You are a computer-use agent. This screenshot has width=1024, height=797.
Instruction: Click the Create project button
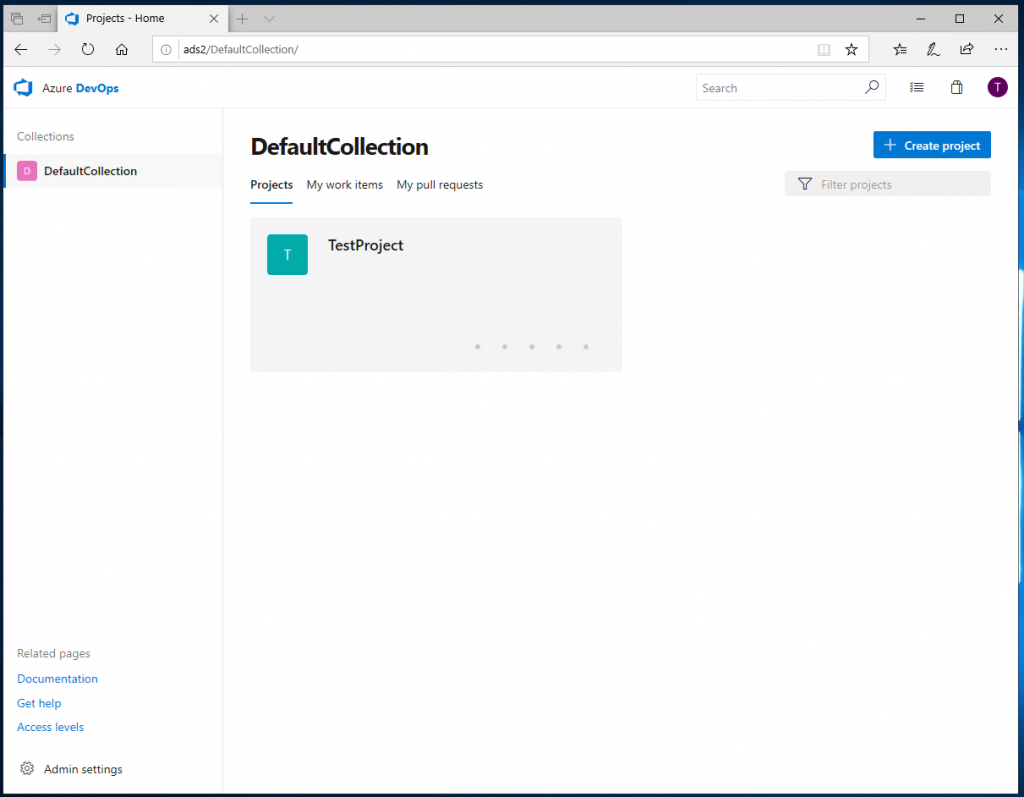tap(931, 145)
